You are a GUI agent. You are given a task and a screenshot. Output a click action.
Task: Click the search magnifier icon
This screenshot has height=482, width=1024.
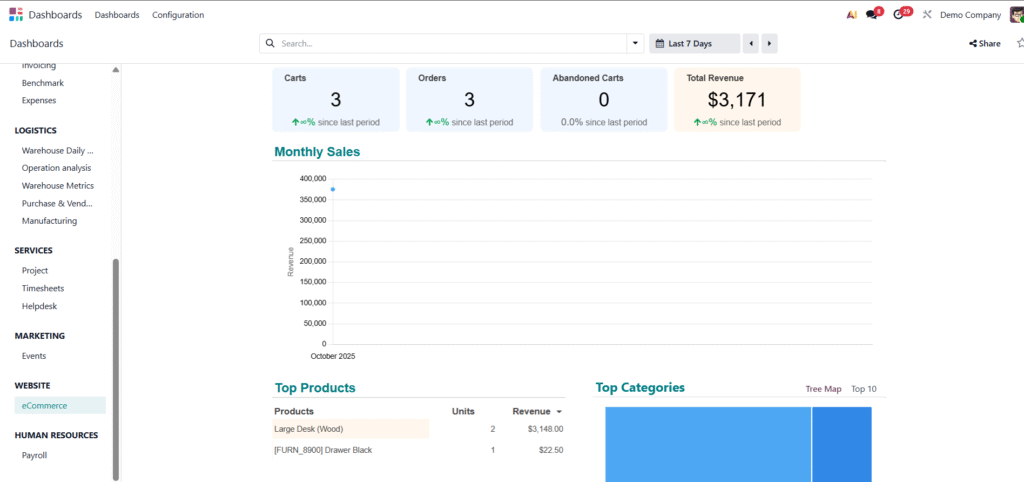(x=271, y=44)
